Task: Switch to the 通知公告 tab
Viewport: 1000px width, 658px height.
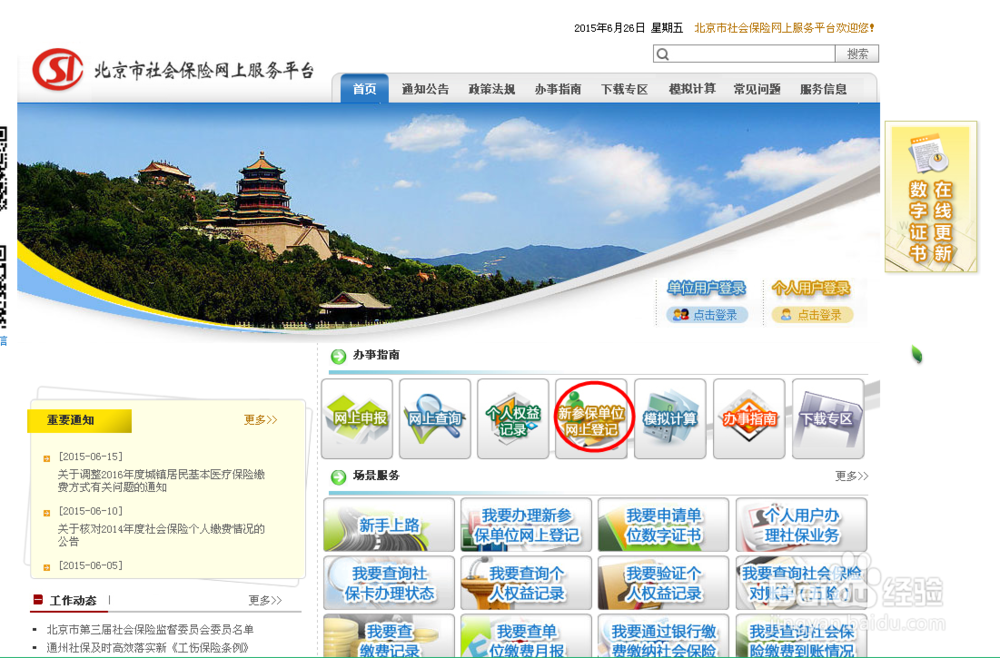Action: pyautogui.click(x=425, y=89)
